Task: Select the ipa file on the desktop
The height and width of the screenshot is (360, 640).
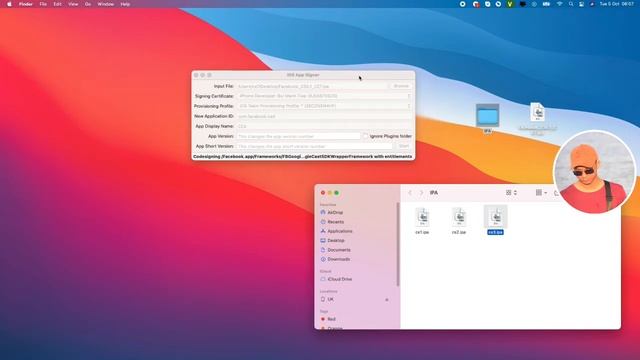Action: tap(538, 112)
